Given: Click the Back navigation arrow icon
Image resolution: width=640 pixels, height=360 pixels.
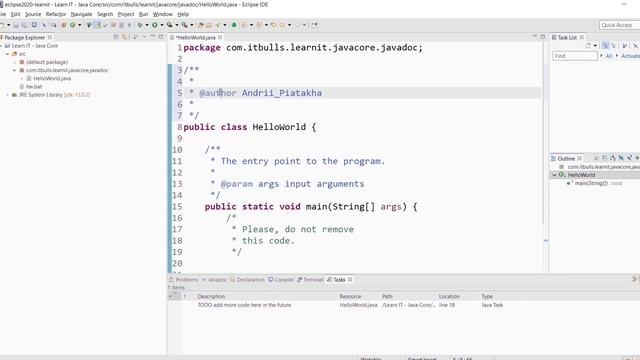Looking at the screenshot, I should coord(282,25).
